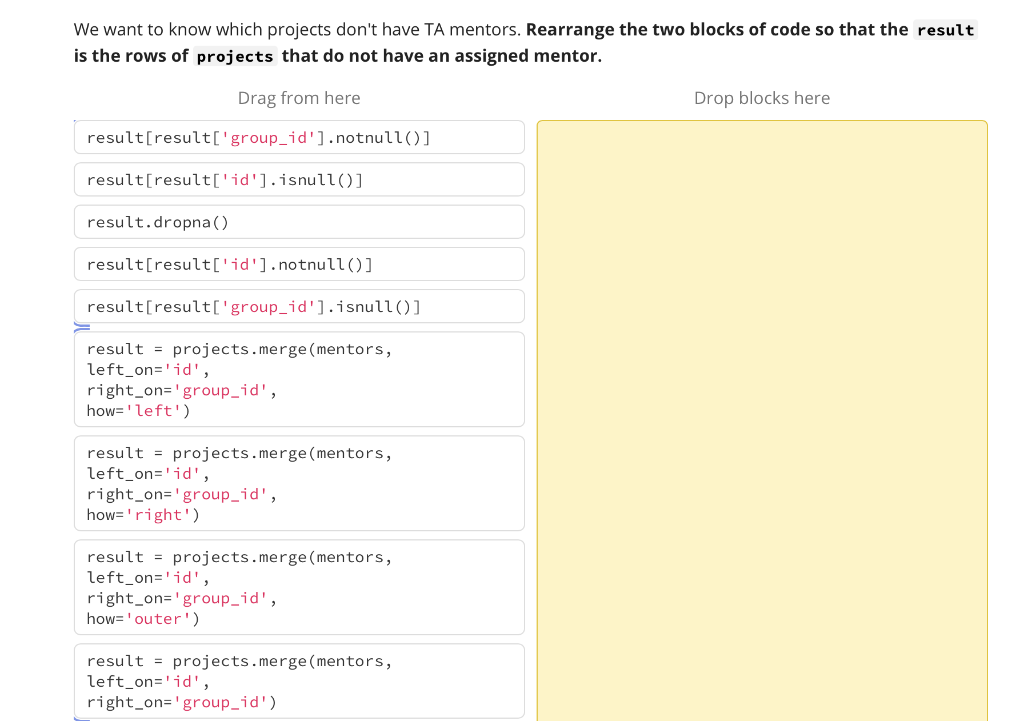Click the merge block with how='outer'

299,587
